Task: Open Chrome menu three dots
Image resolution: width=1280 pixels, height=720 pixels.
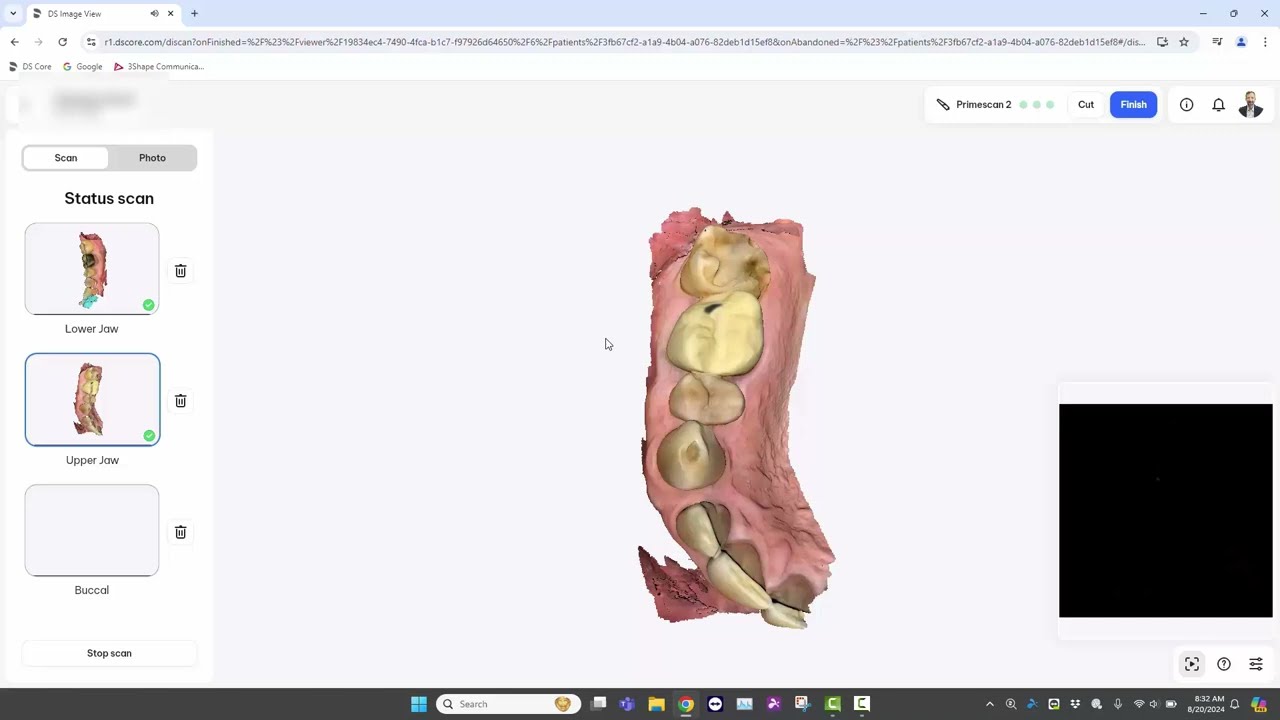Action: pos(1265,42)
